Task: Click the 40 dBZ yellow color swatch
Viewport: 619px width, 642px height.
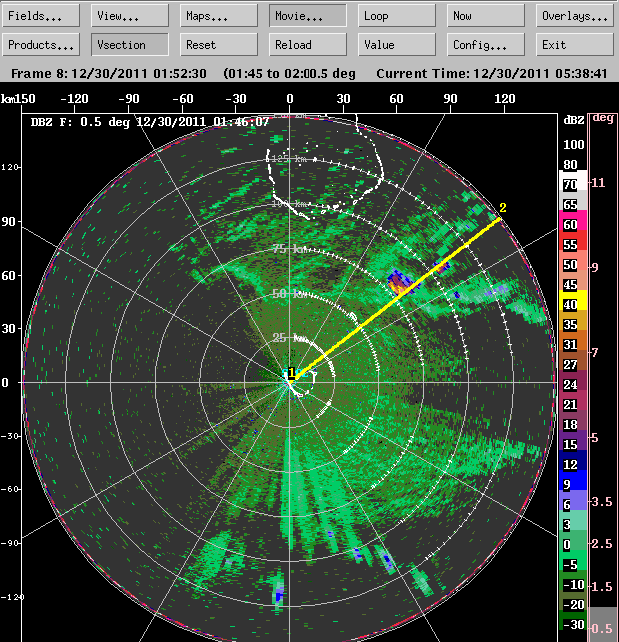Action: coord(573,301)
